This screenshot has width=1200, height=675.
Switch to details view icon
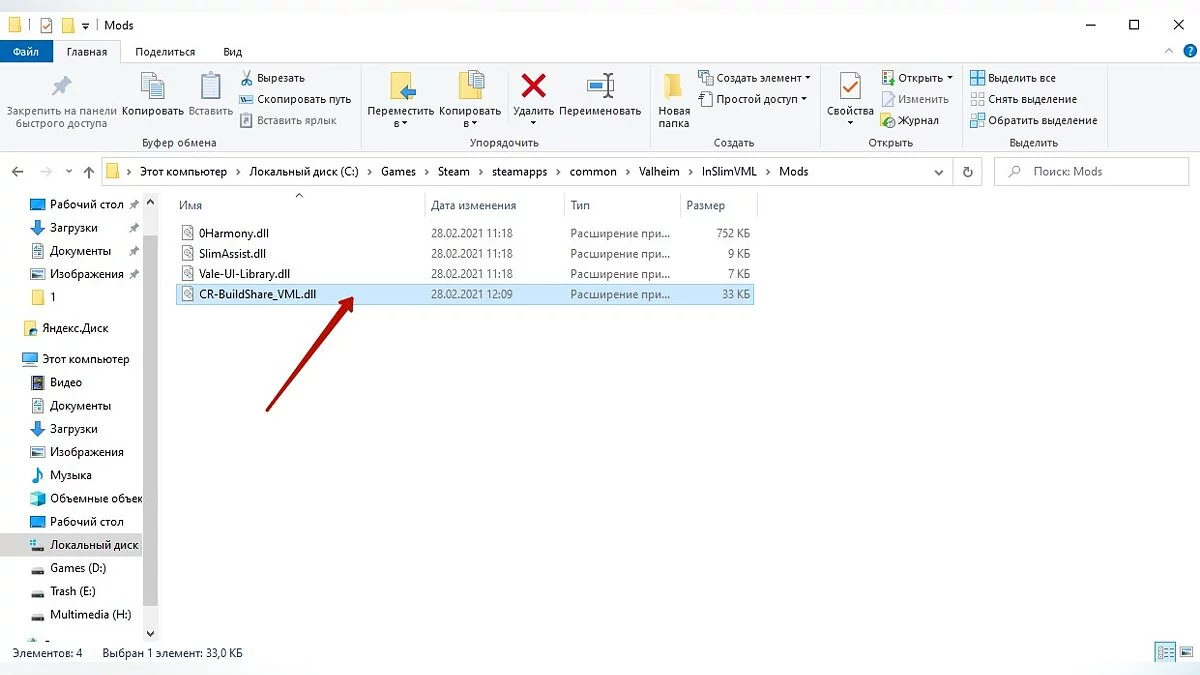tap(1166, 653)
